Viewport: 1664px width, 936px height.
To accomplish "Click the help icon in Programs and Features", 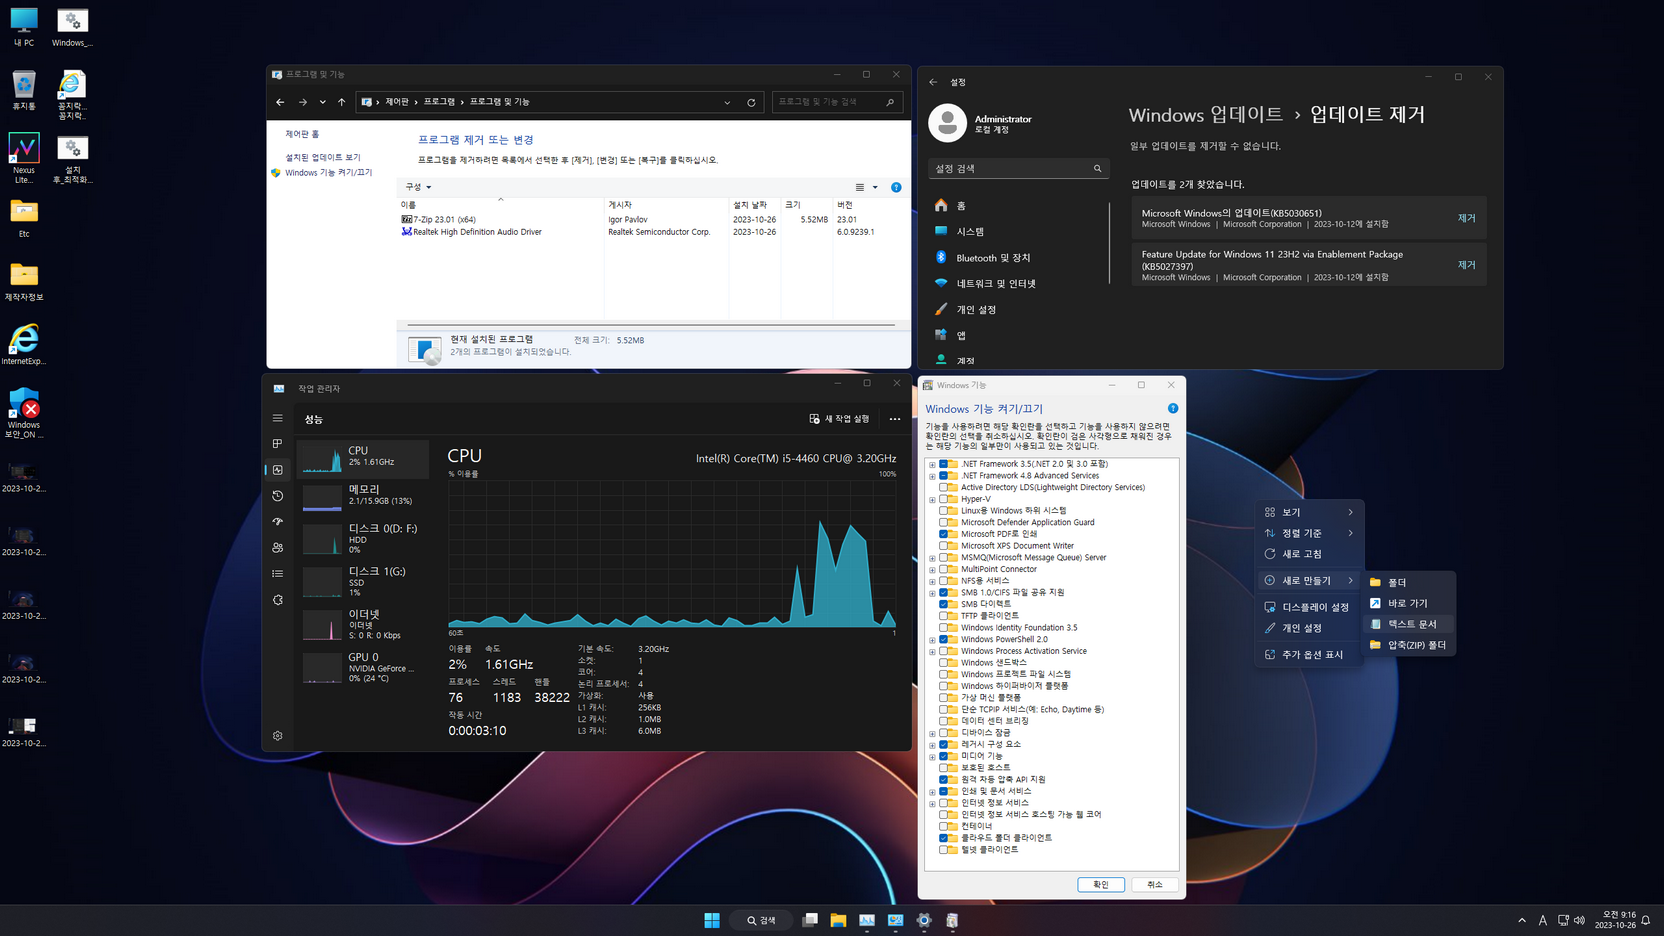I will coord(896,187).
